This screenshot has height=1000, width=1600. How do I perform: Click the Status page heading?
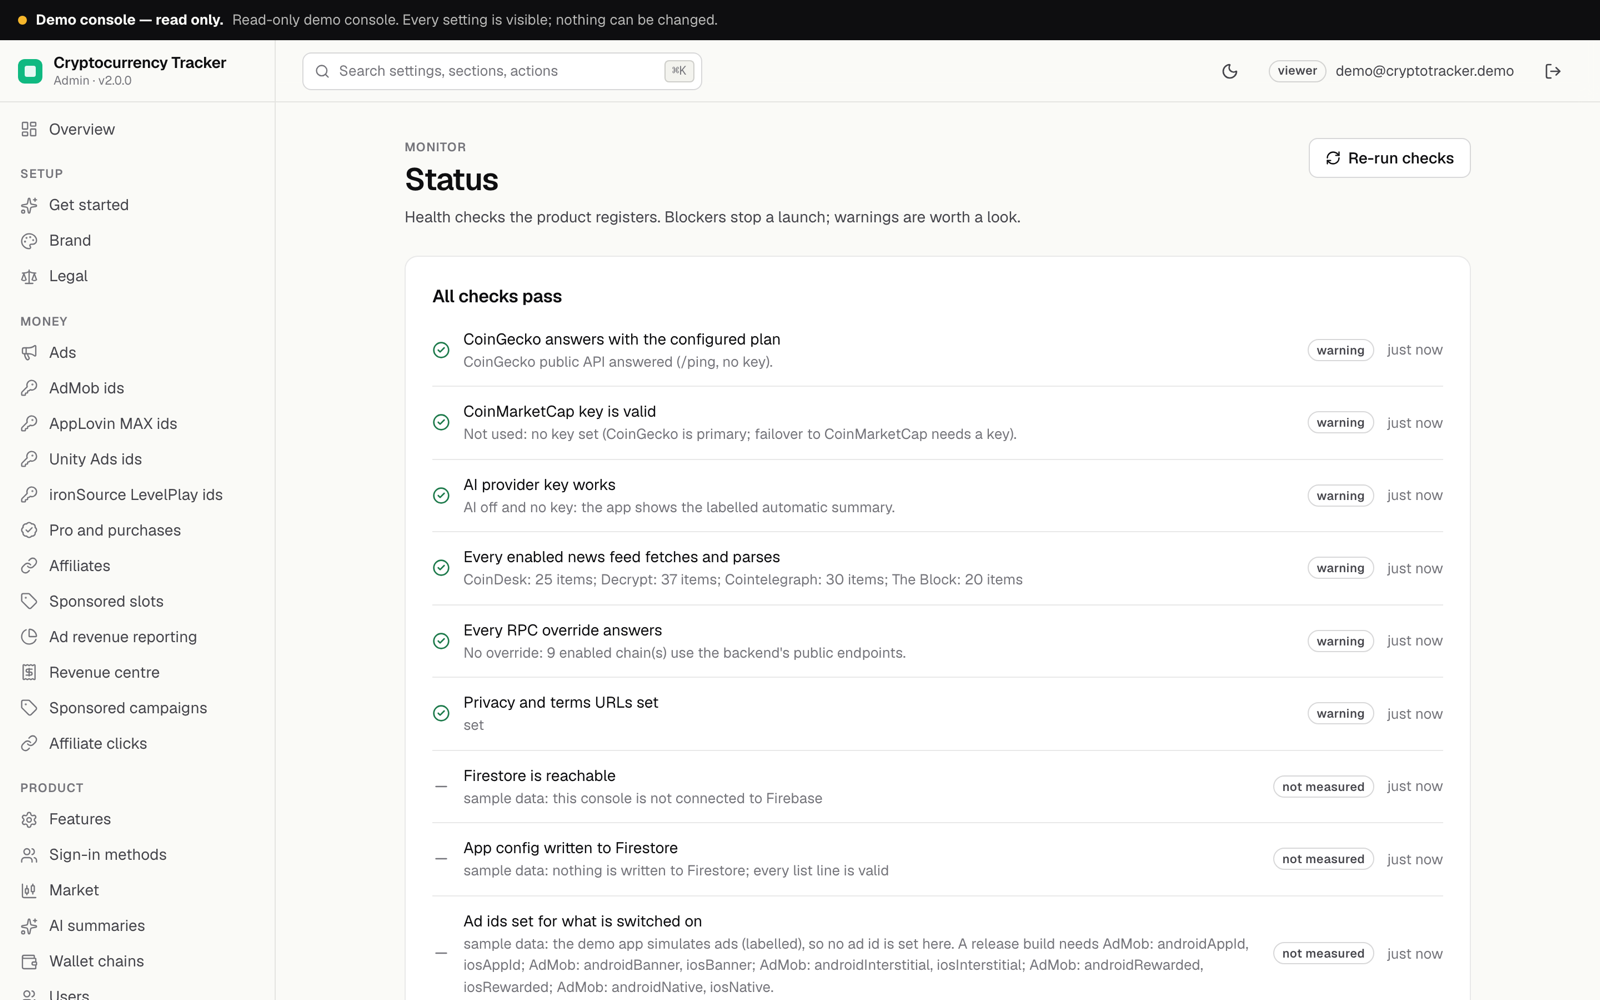[x=451, y=180]
